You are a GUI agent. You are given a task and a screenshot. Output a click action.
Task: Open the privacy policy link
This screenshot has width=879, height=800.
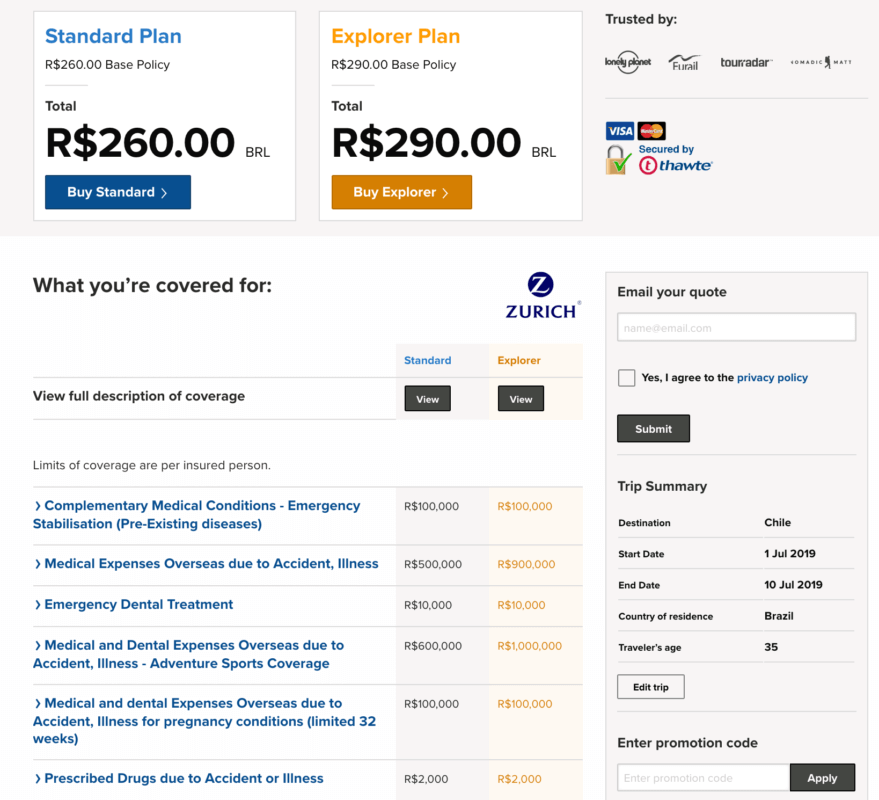click(x=772, y=378)
